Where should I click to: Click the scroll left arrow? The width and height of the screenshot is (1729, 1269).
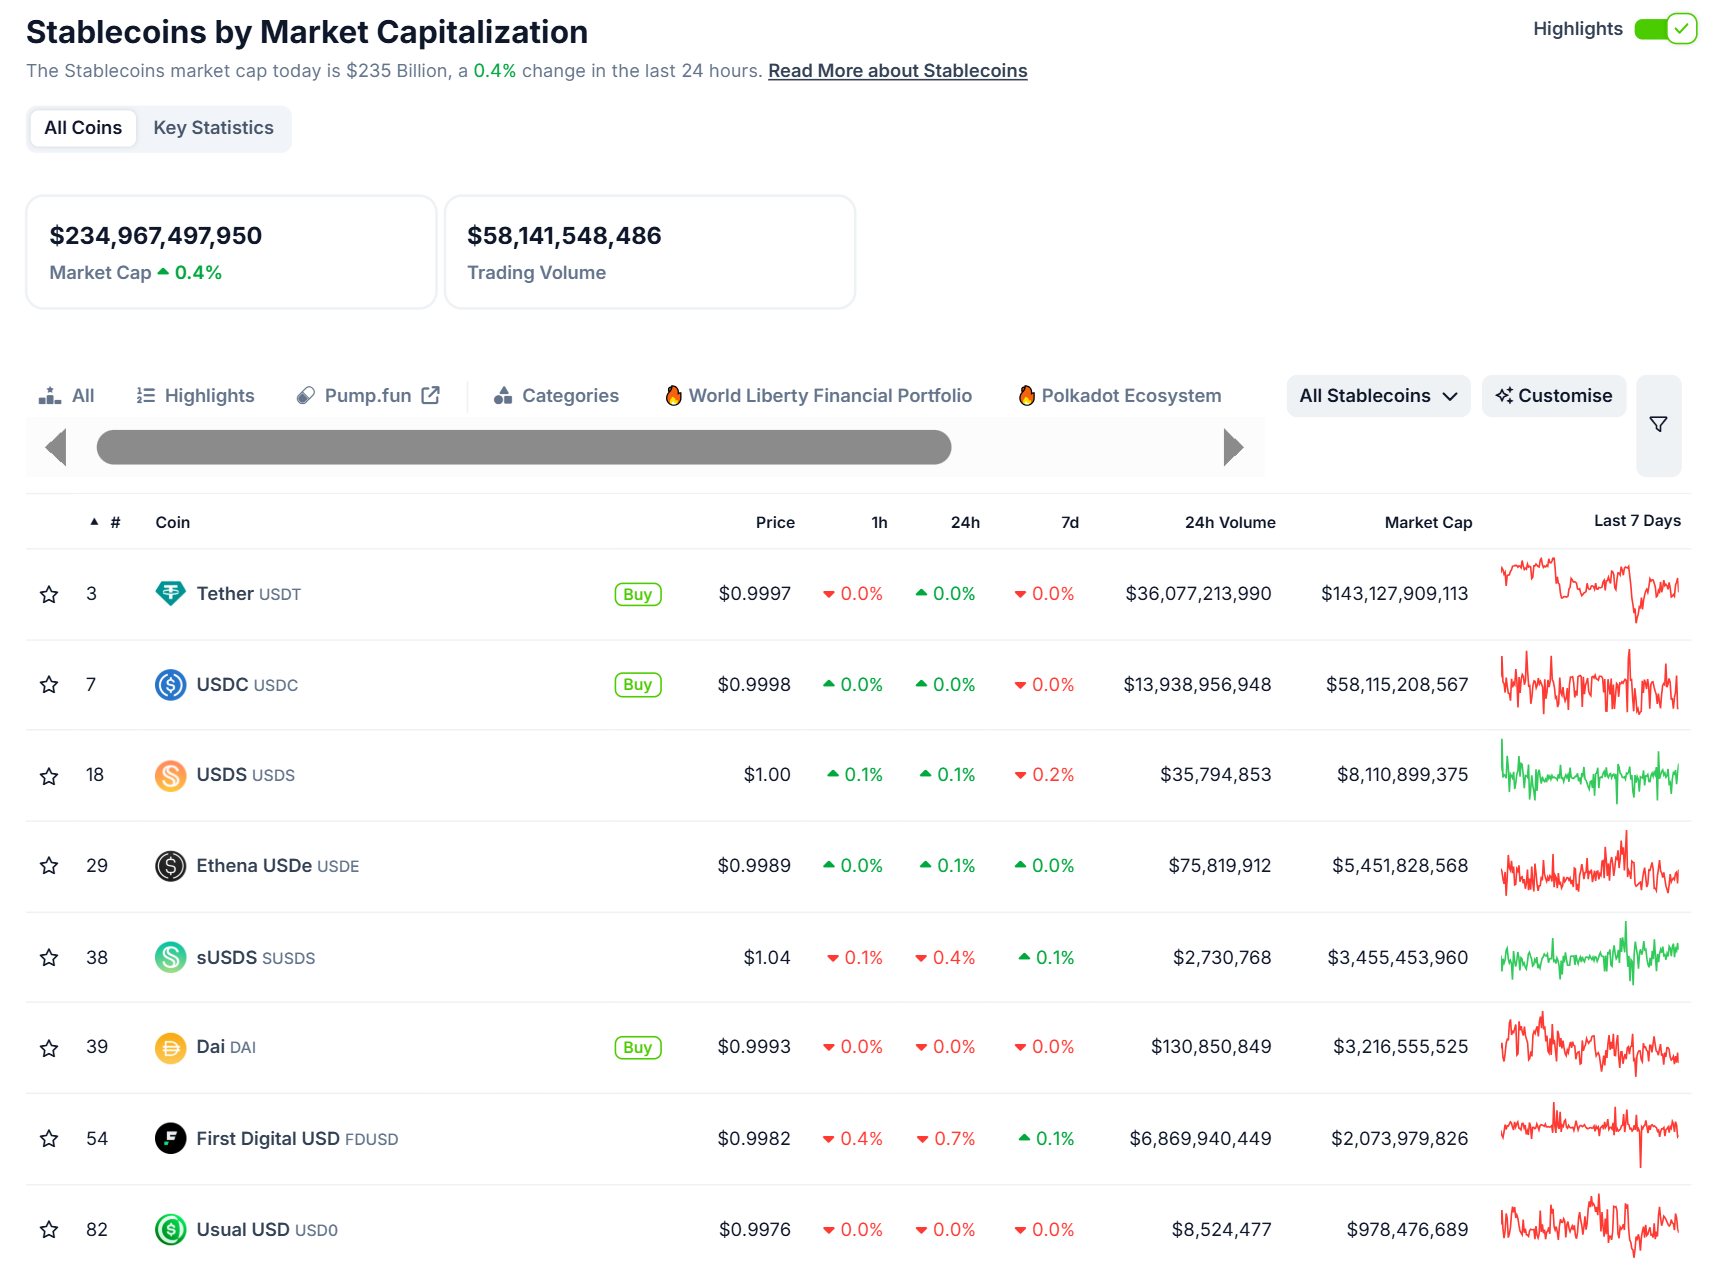pos(56,447)
